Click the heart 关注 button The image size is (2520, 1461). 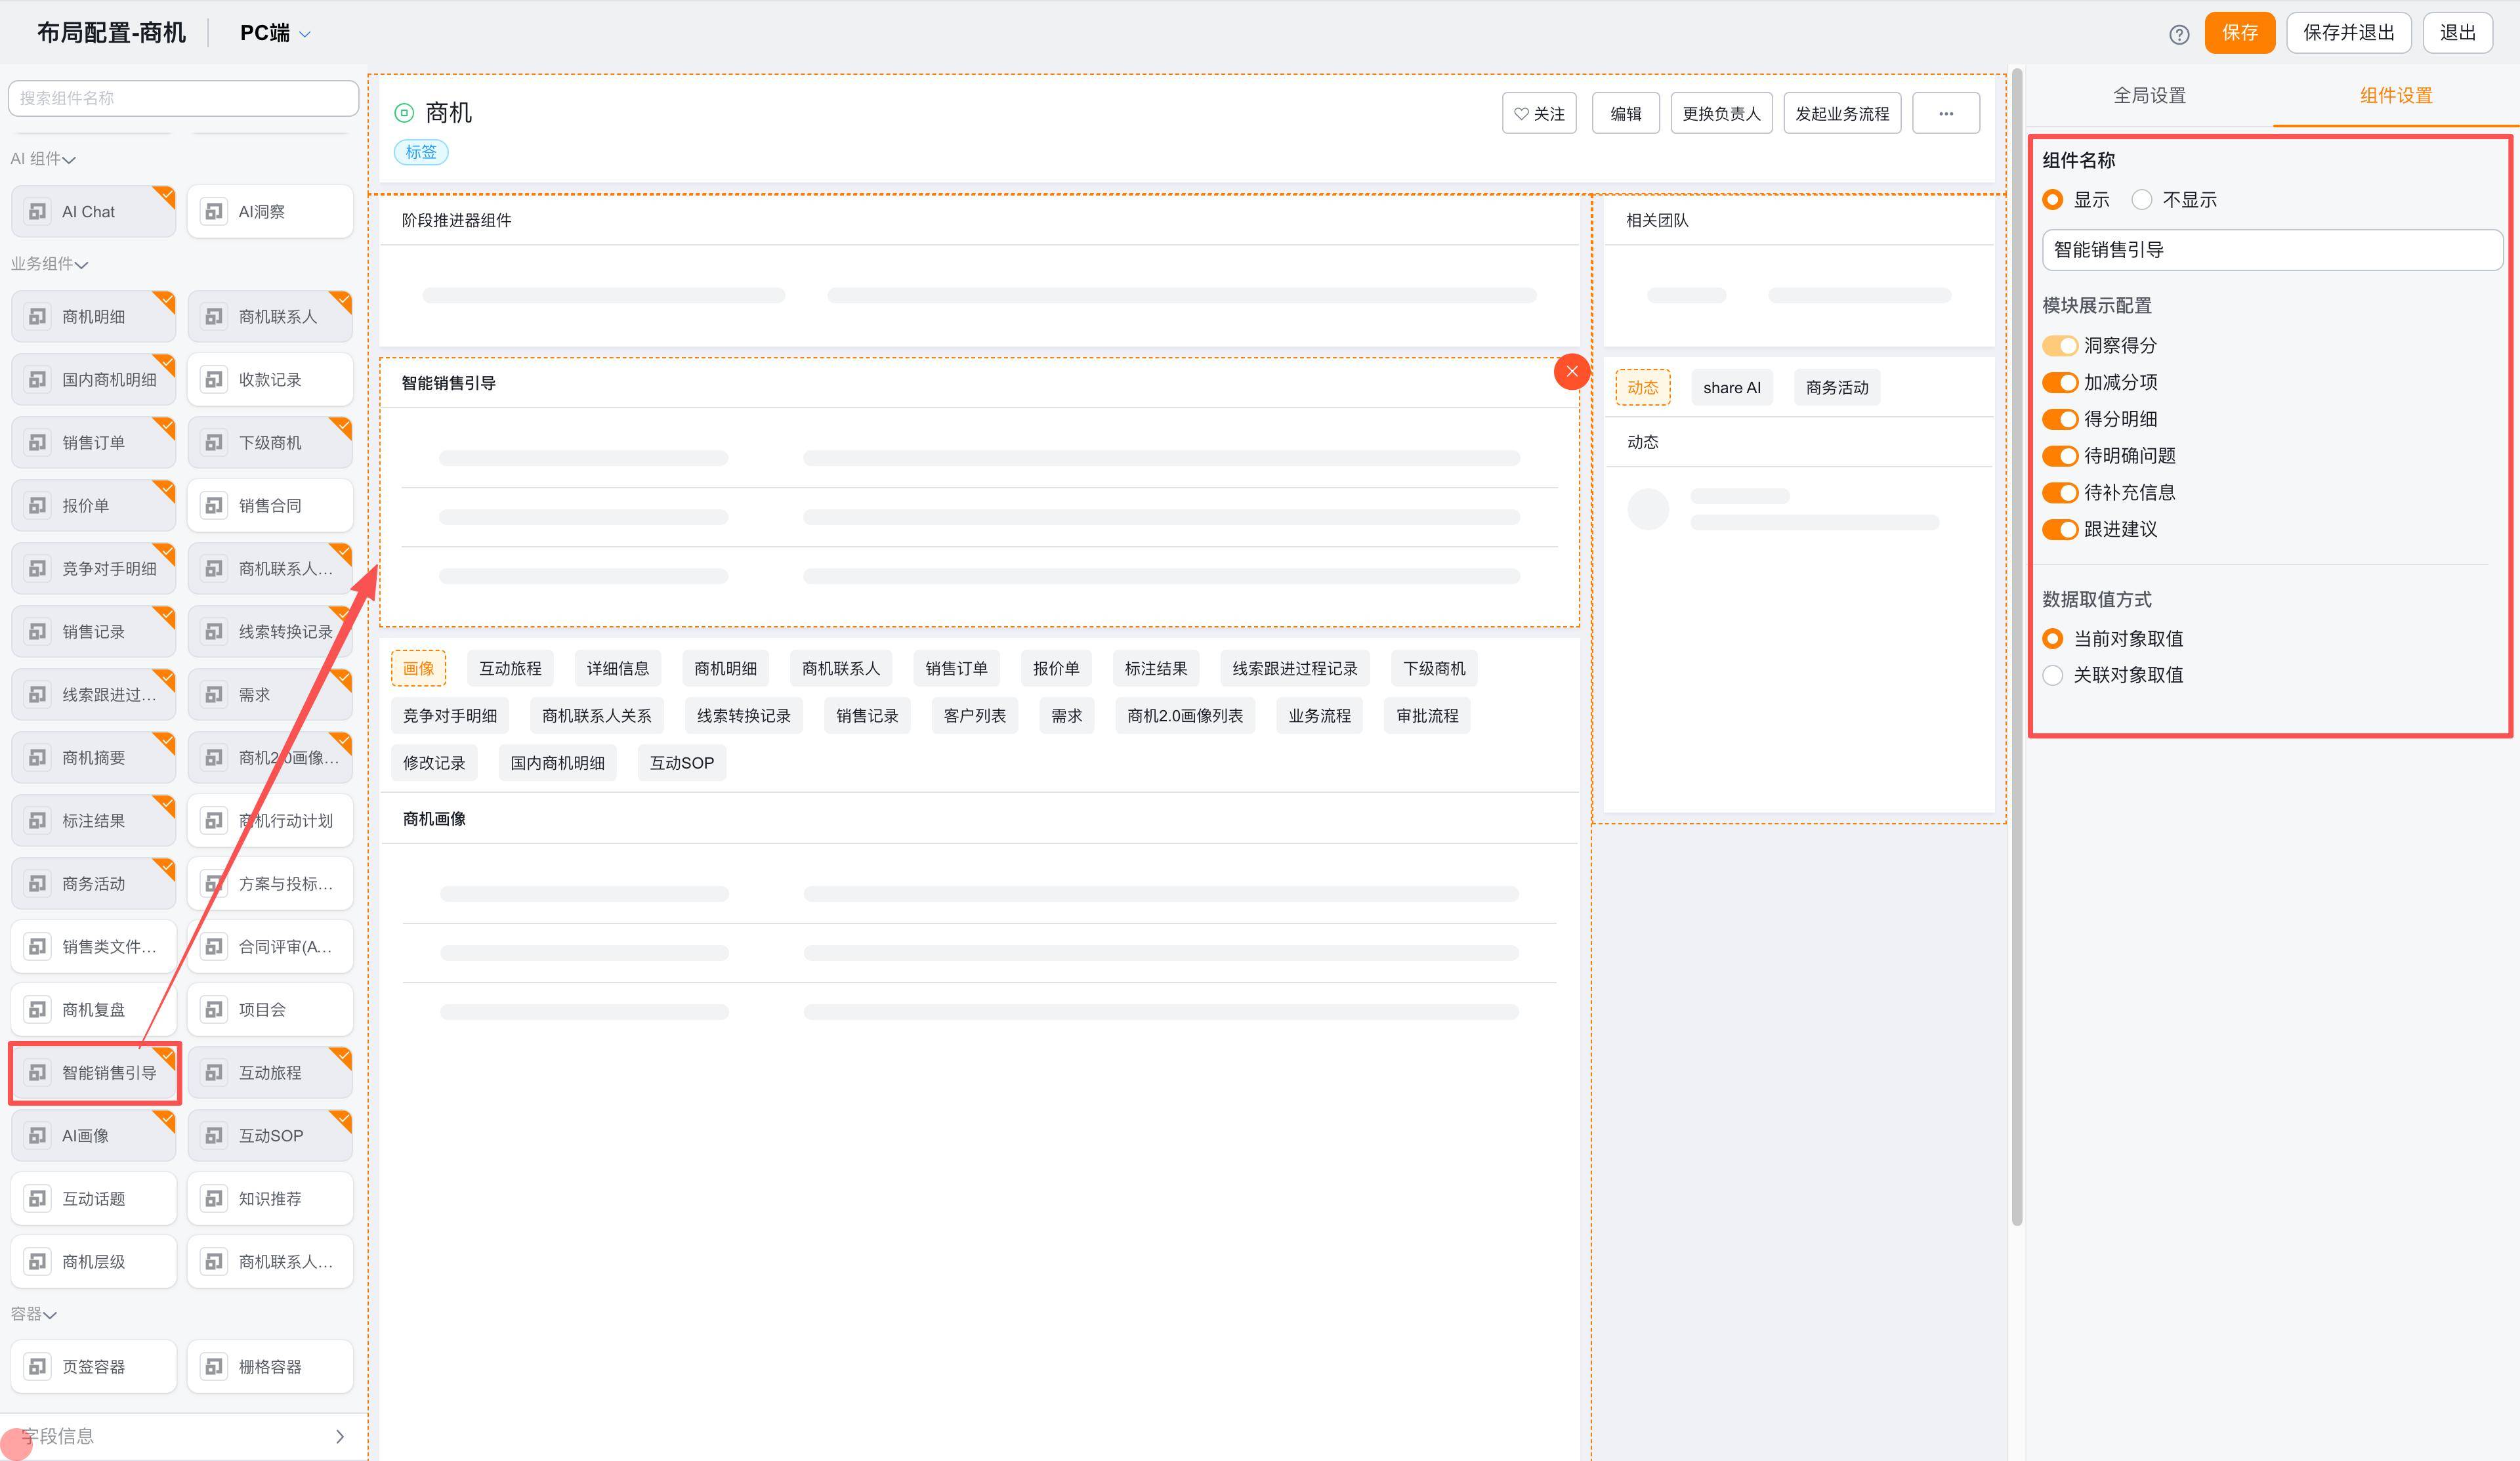click(x=1539, y=113)
